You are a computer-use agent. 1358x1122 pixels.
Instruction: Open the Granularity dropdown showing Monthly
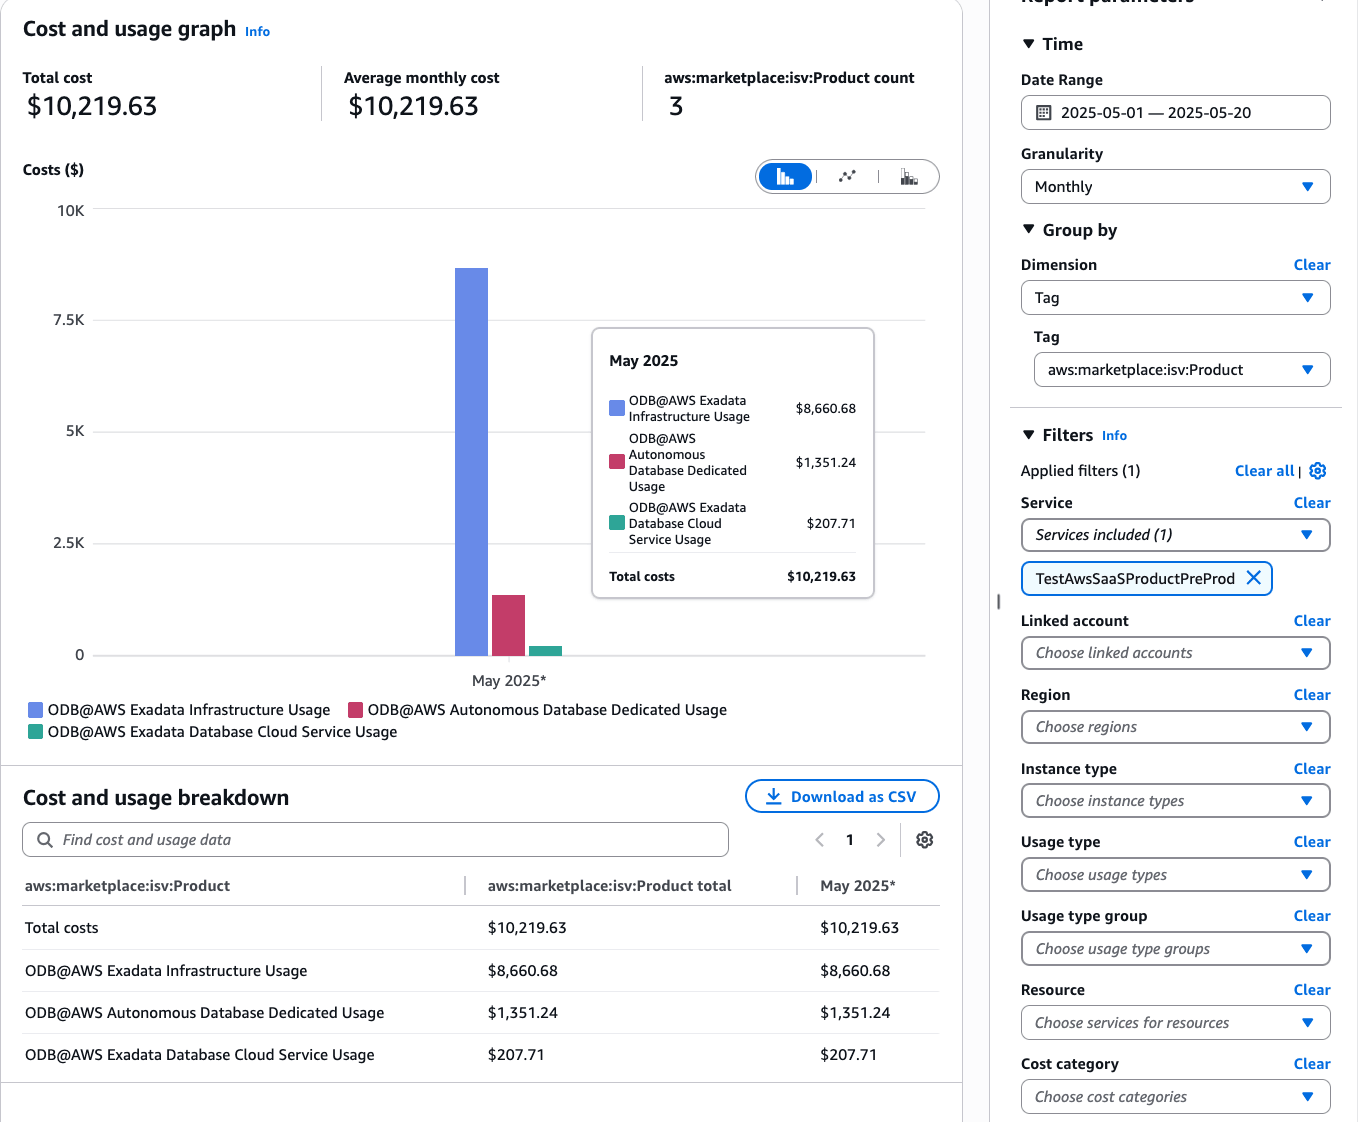pyautogui.click(x=1175, y=186)
